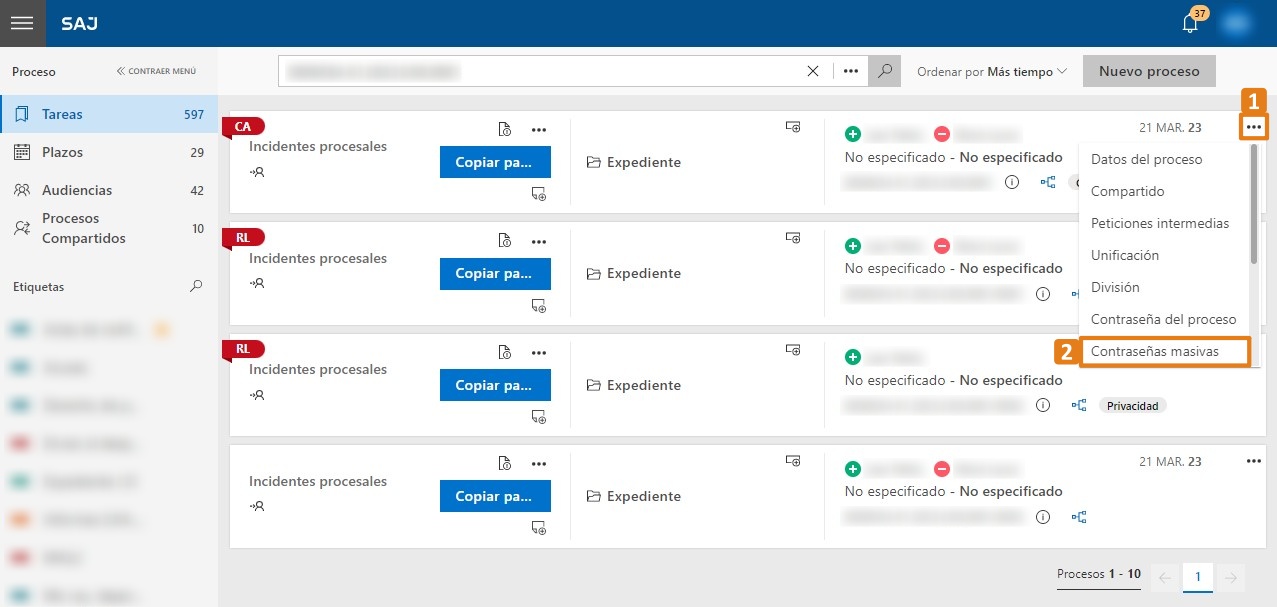The image size is (1277, 607).
Task: Open the three-dots menu of the last process card
Action: (x=1254, y=461)
